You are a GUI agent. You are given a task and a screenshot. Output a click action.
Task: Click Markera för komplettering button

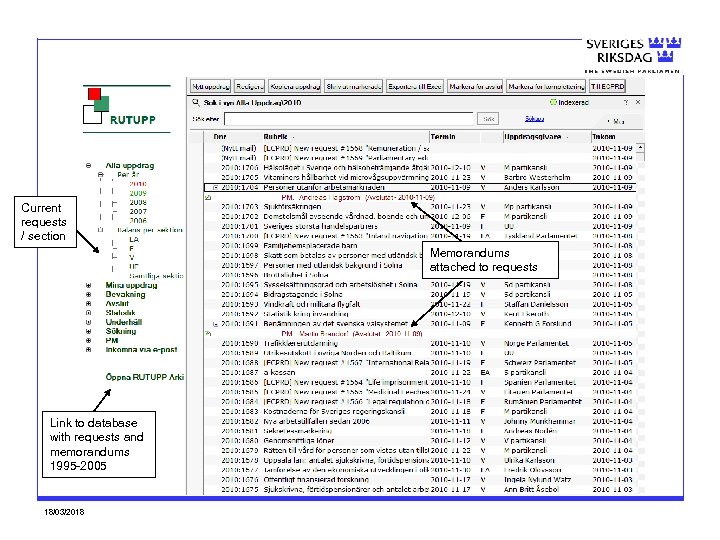point(546,86)
